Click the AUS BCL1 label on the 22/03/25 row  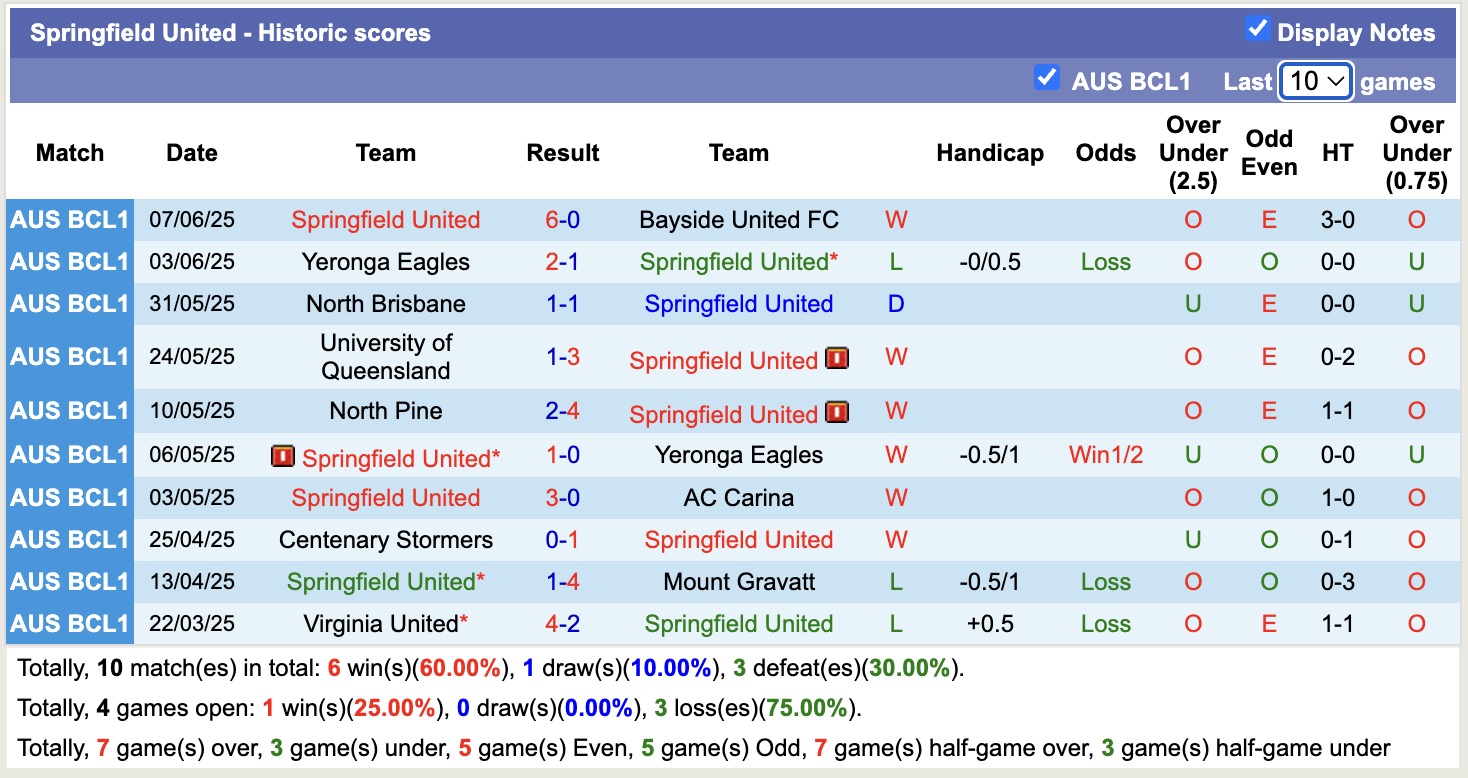pos(69,622)
